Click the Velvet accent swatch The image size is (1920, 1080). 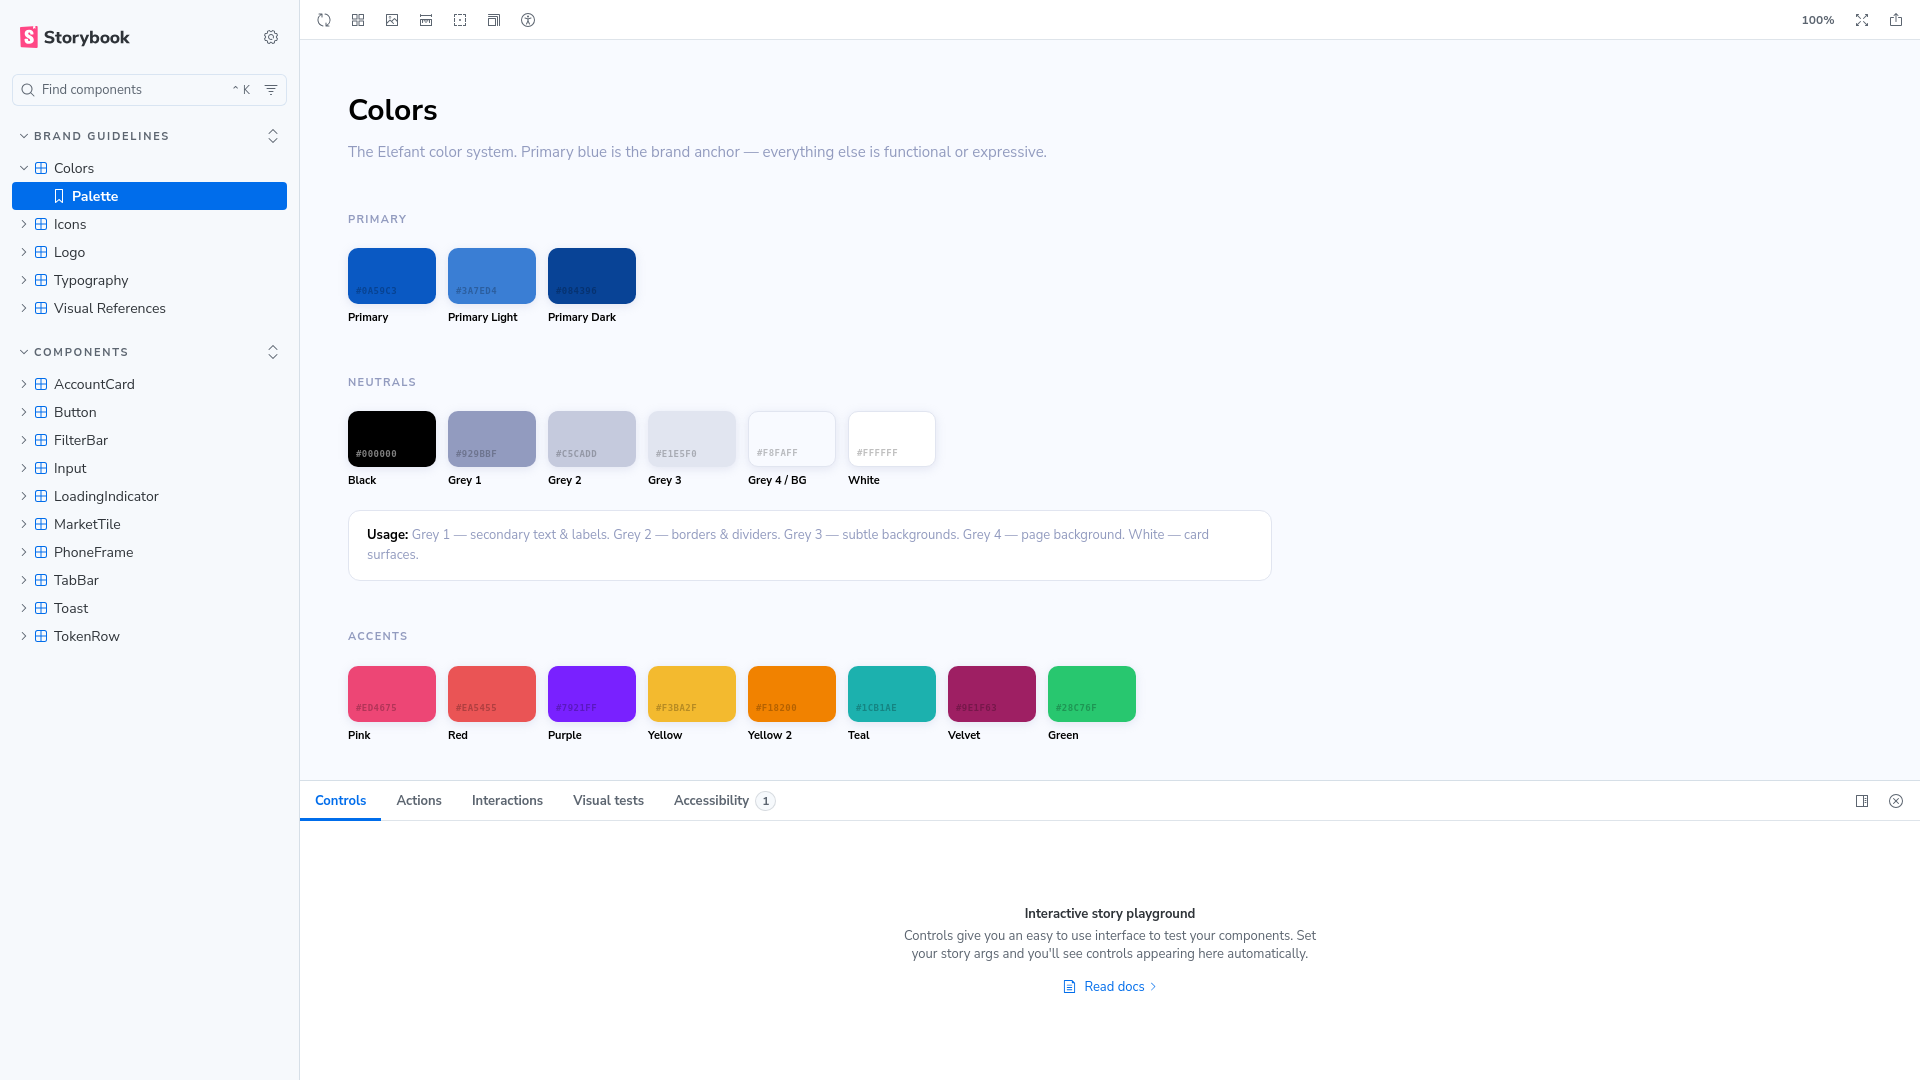point(992,694)
